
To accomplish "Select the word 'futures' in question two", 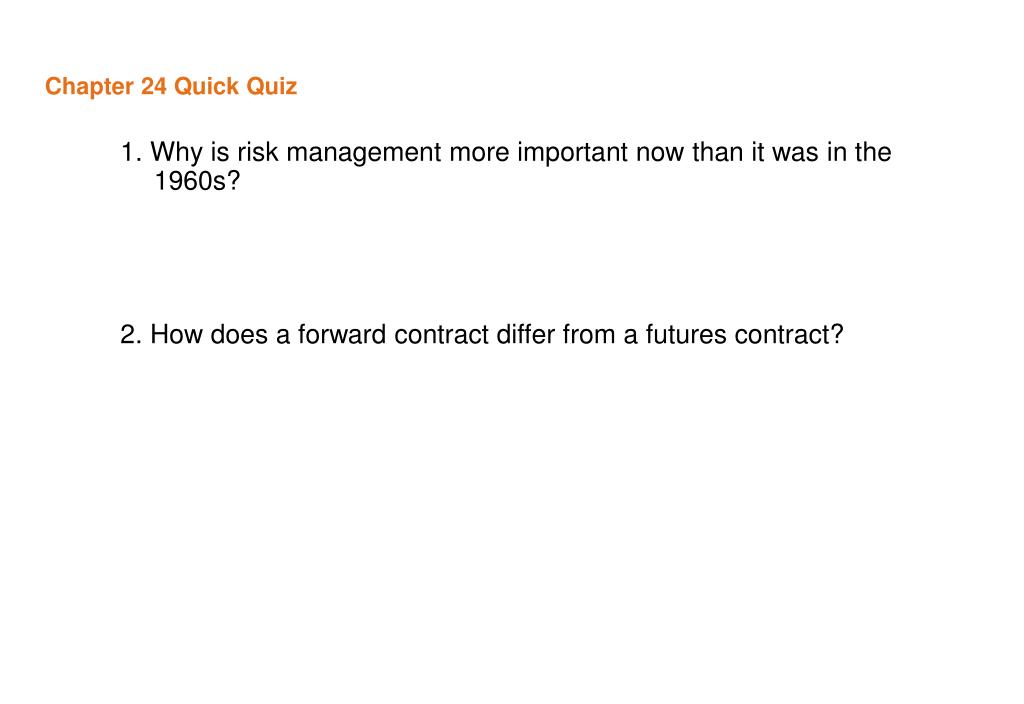I will [x=686, y=335].
